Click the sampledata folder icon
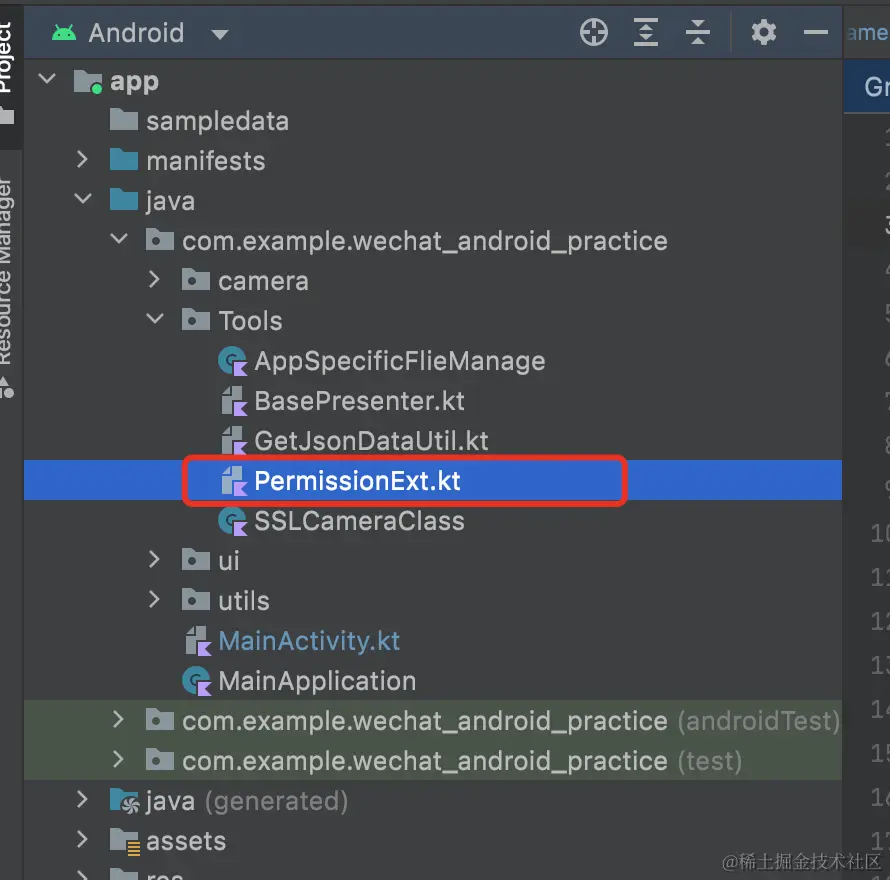Screen dimensions: 890x880 (x=124, y=120)
